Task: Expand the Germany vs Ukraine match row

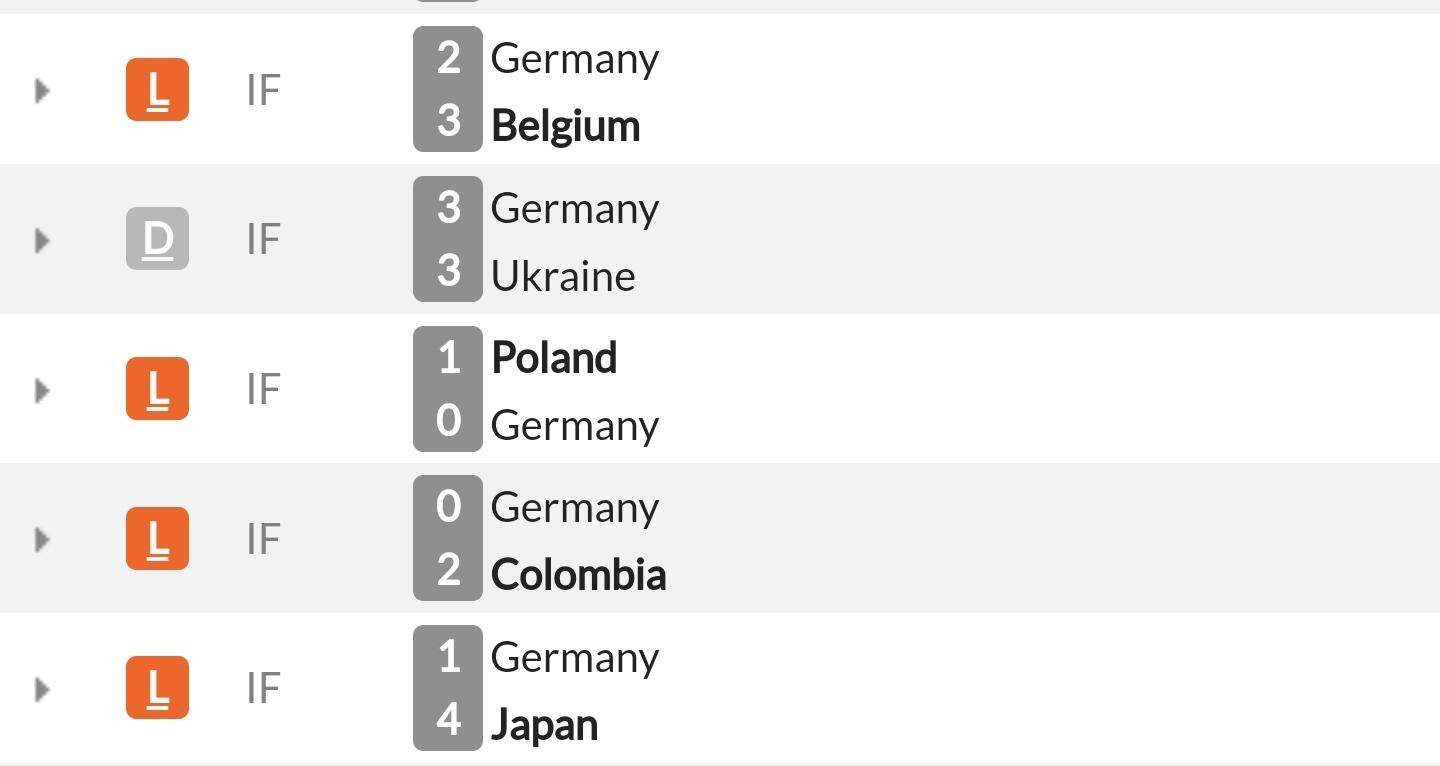Action: pyautogui.click(x=42, y=240)
